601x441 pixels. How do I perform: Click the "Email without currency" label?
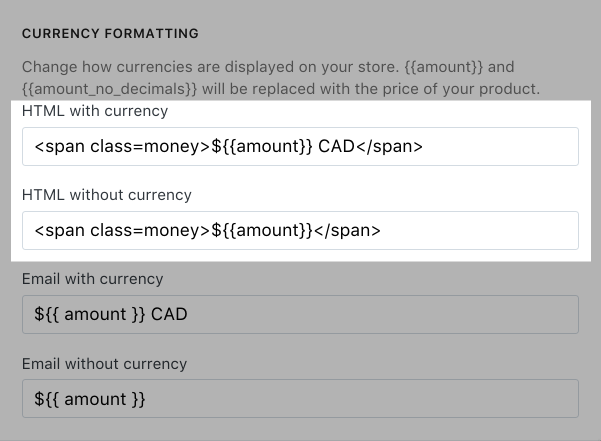(x=104, y=363)
